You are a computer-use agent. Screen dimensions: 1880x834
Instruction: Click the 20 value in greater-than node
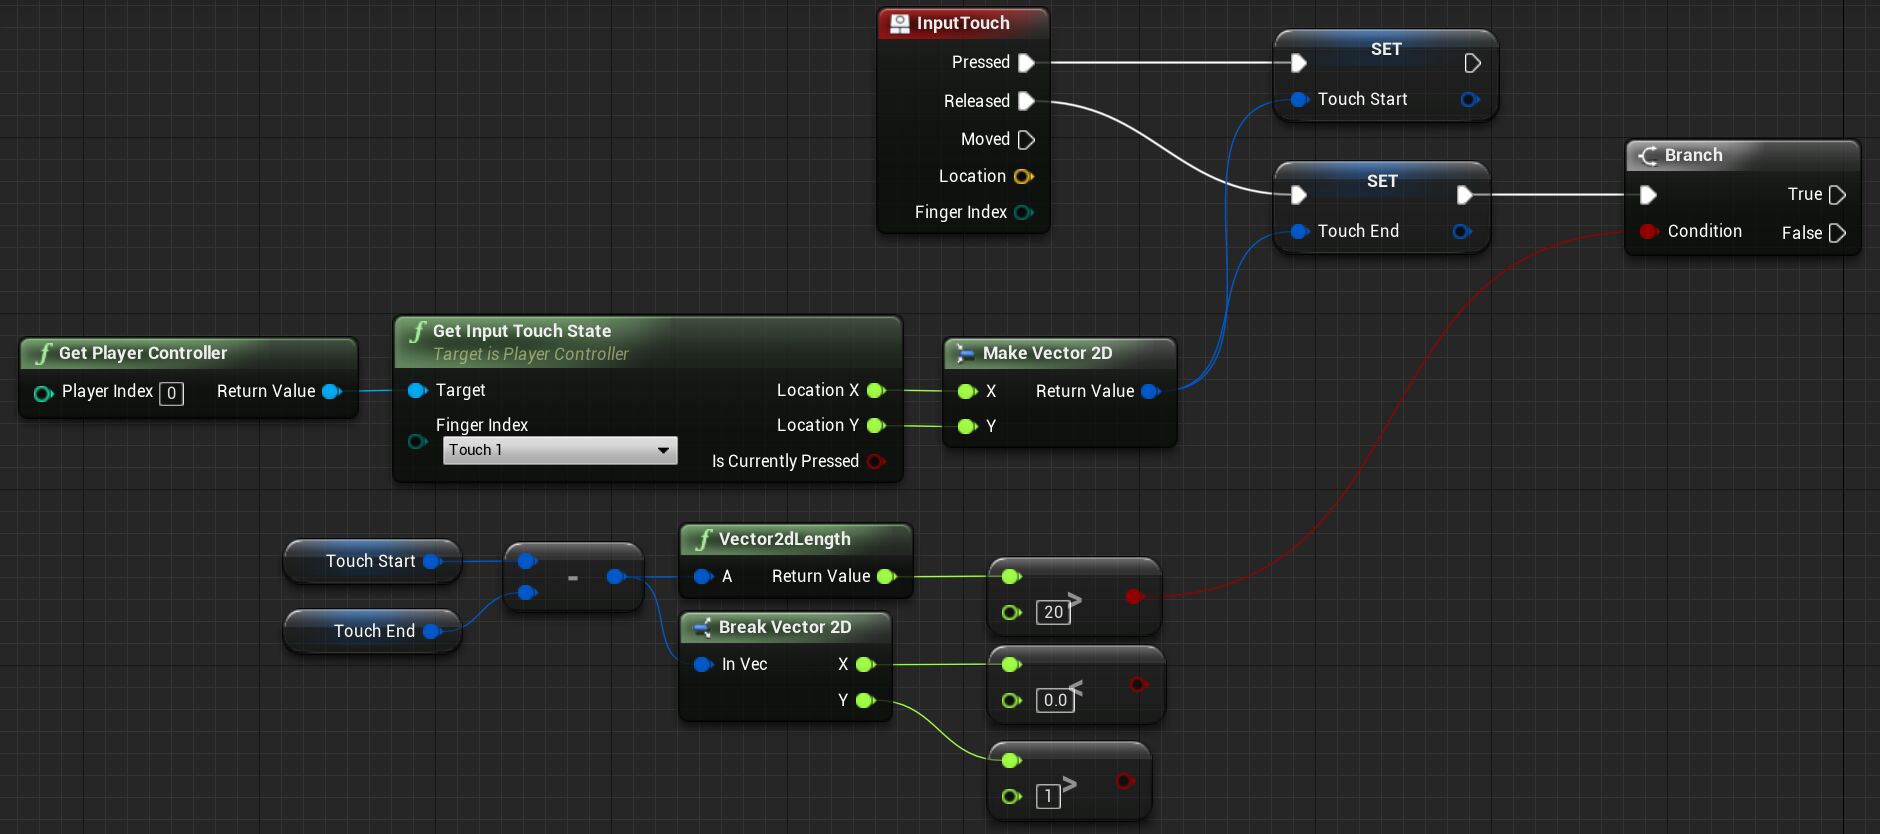click(x=1053, y=612)
